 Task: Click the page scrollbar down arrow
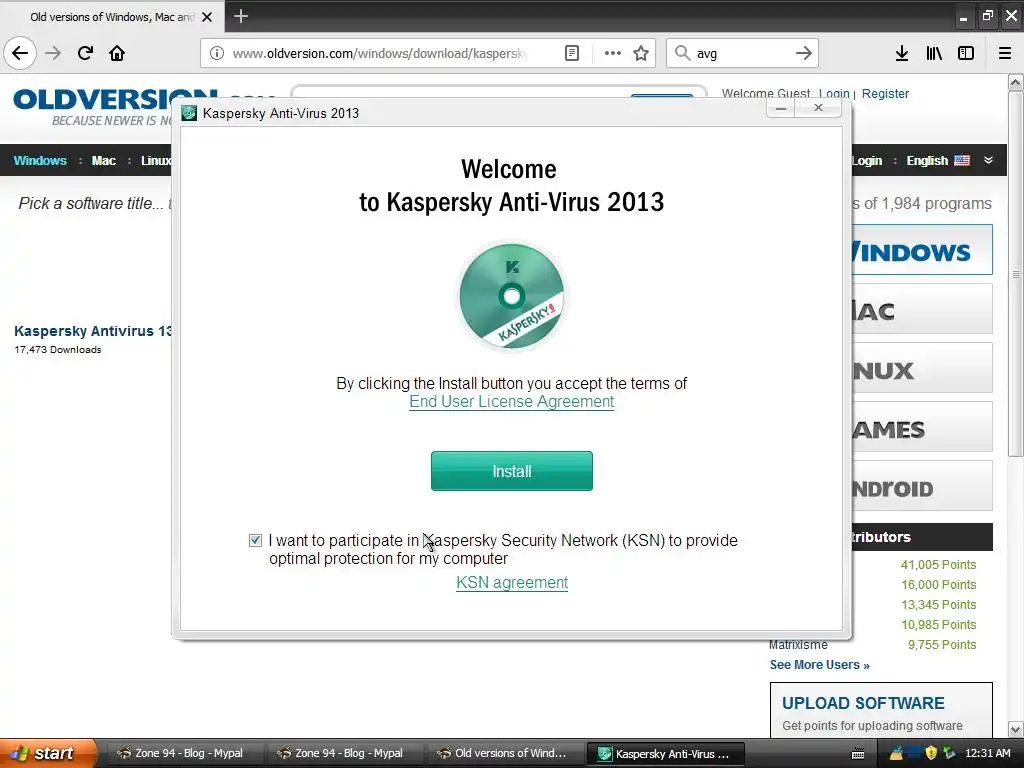(x=1016, y=729)
